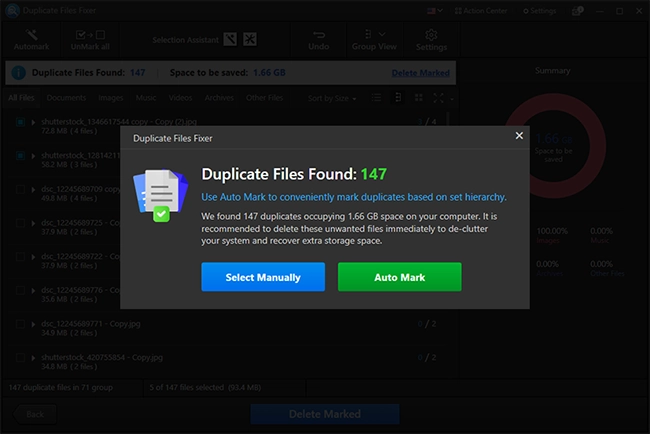Expand the shutterstock_12814211 file group

pos(33,156)
